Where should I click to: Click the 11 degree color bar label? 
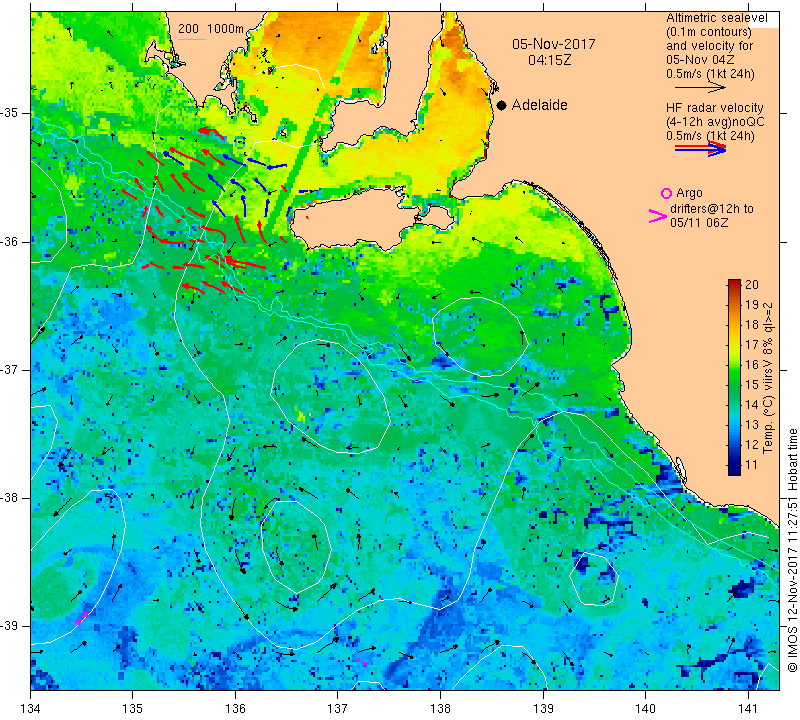[752, 465]
